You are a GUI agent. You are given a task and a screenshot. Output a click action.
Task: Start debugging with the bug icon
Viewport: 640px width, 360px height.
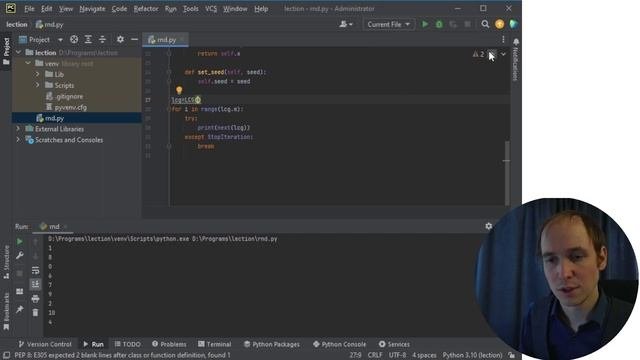click(439, 24)
